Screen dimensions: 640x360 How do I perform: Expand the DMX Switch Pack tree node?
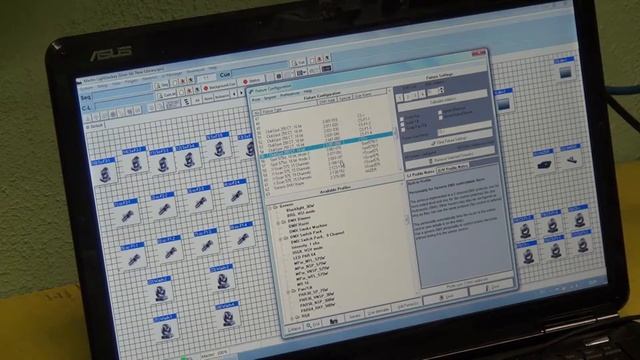[x=280, y=239]
